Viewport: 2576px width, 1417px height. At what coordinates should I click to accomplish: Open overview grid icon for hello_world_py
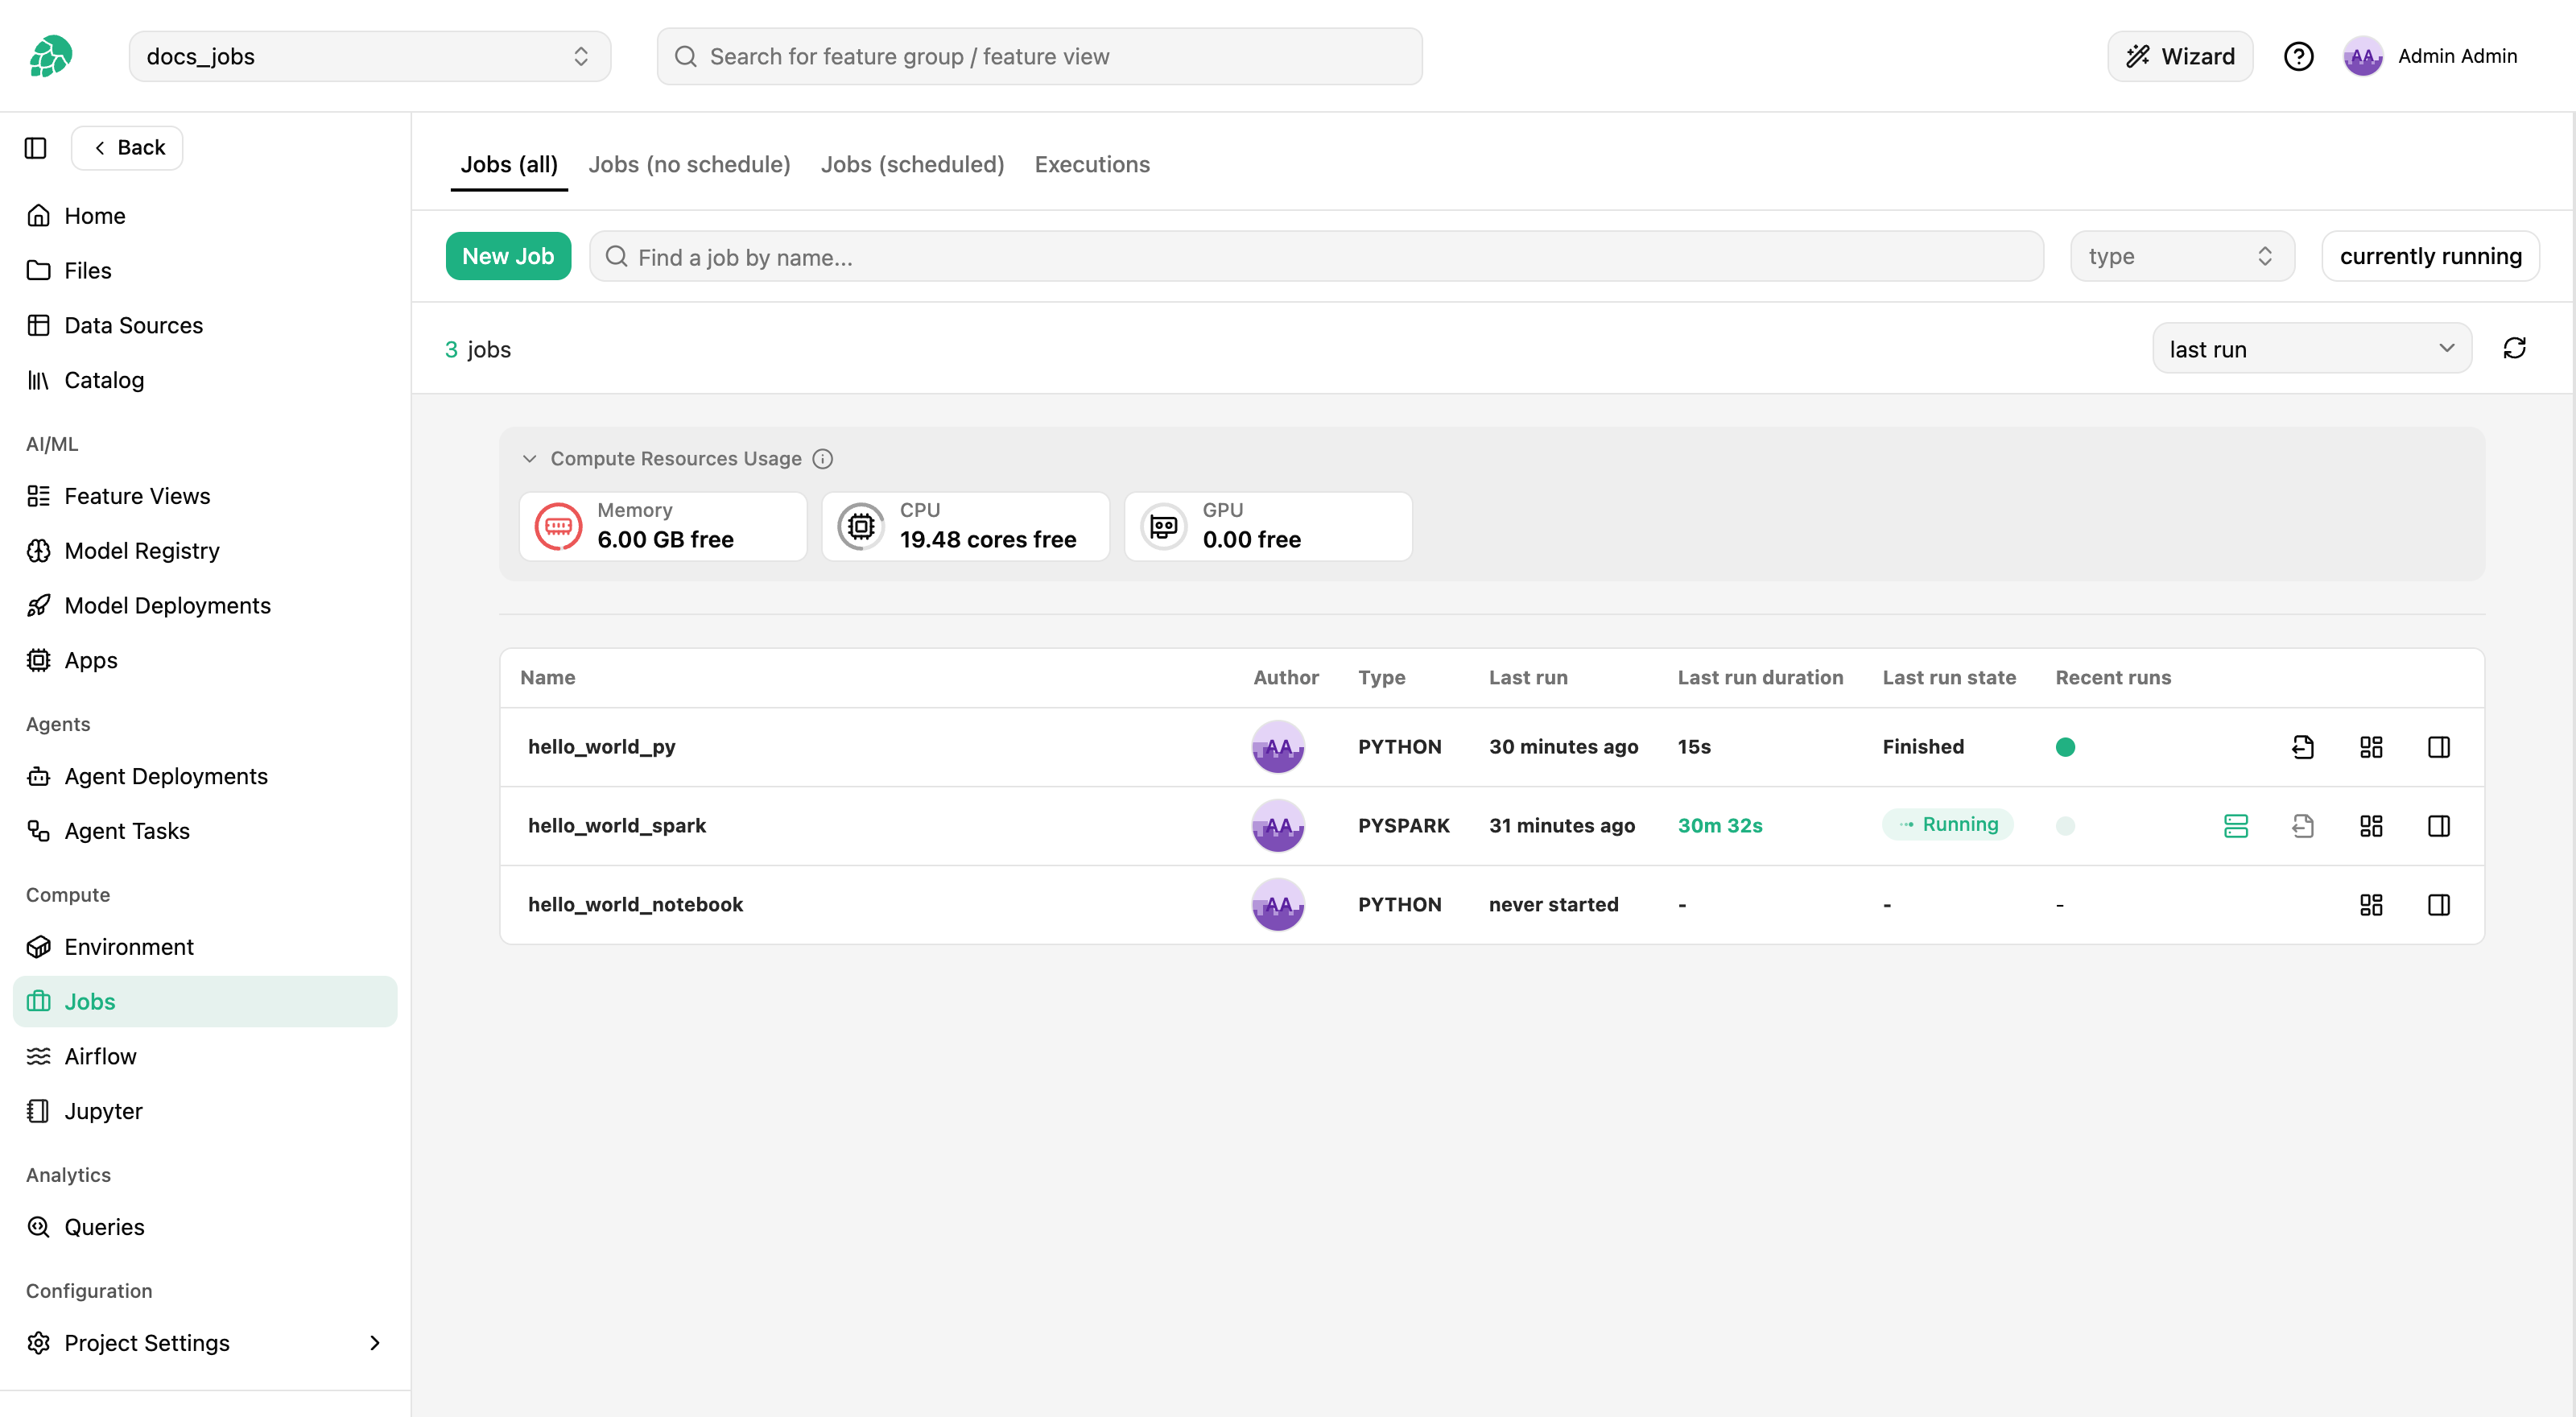(x=2371, y=747)
